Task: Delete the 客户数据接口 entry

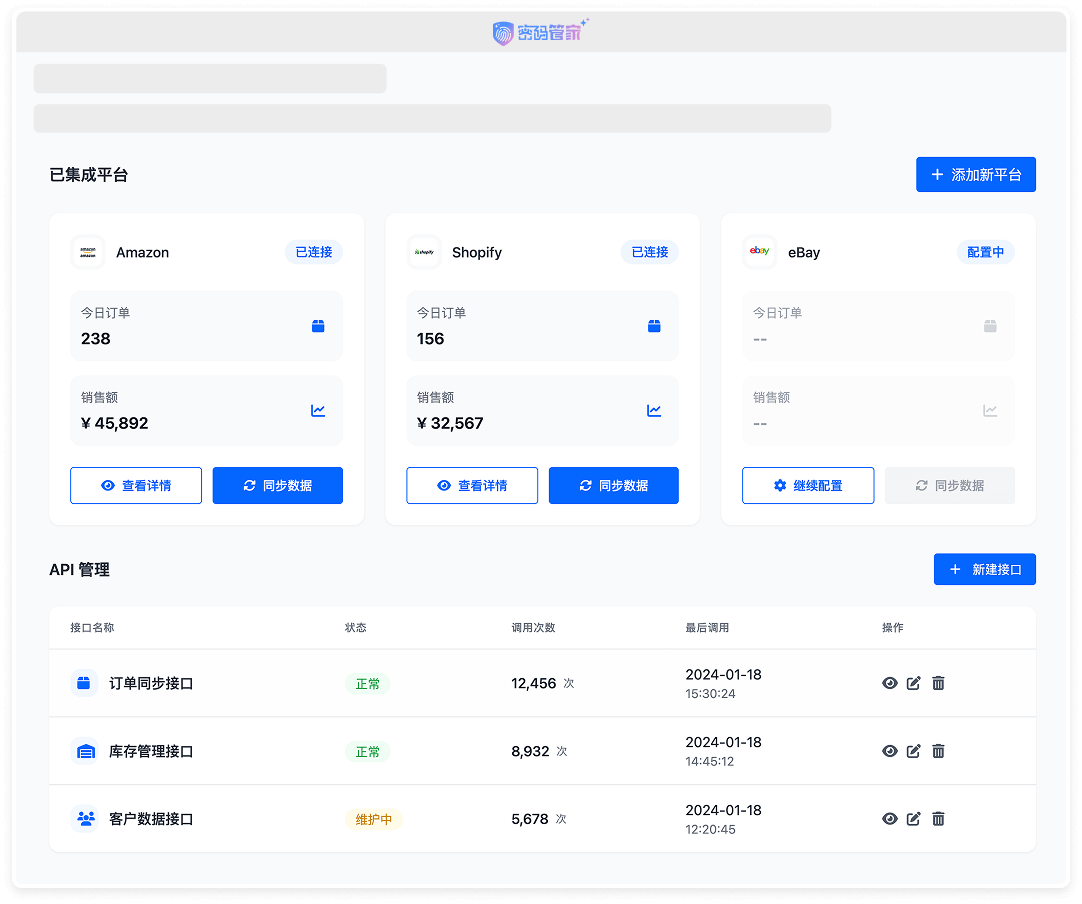Action: click(x=938, y=819)
